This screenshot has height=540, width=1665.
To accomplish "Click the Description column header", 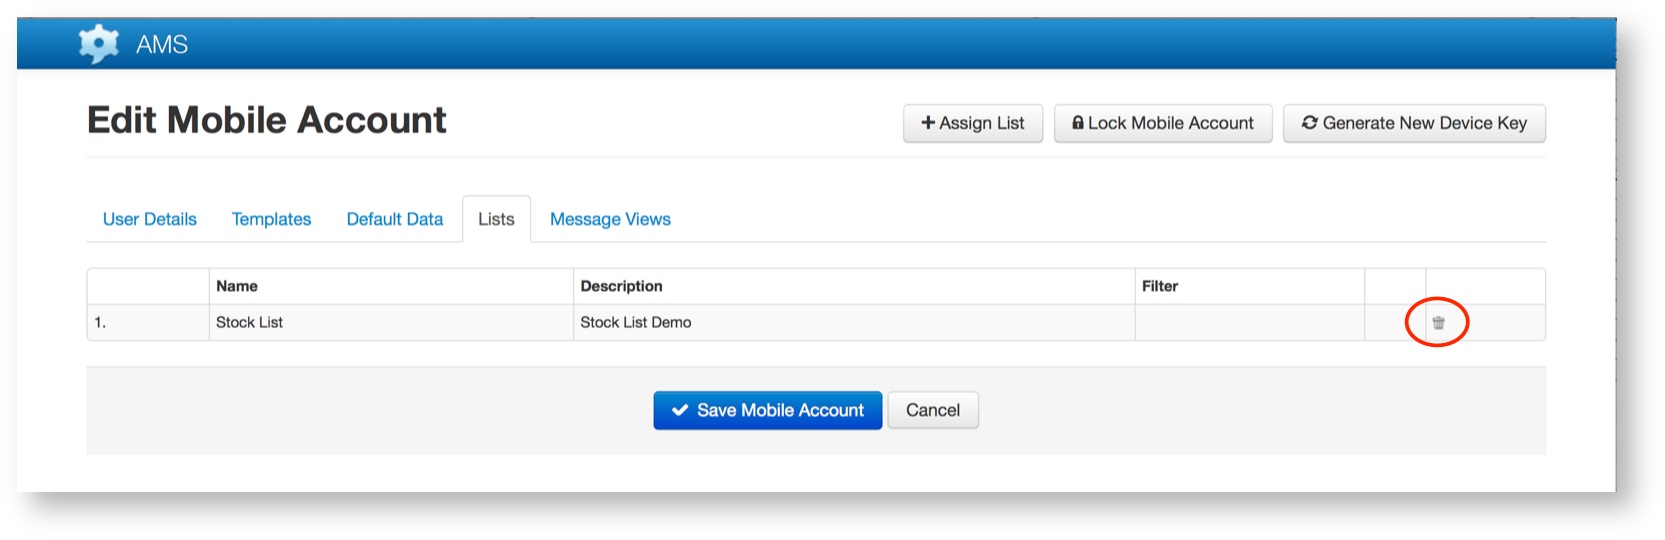I will [x=621, y=286].
